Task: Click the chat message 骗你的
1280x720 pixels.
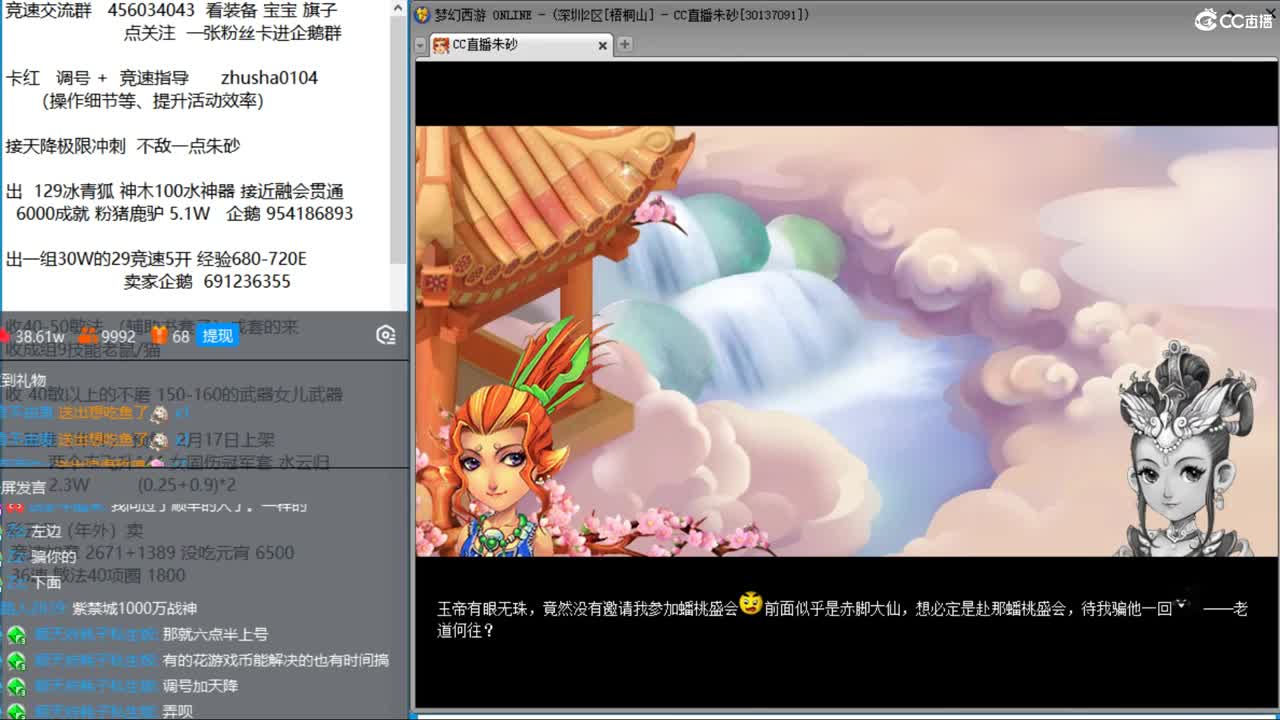Action: click(54, 557)
